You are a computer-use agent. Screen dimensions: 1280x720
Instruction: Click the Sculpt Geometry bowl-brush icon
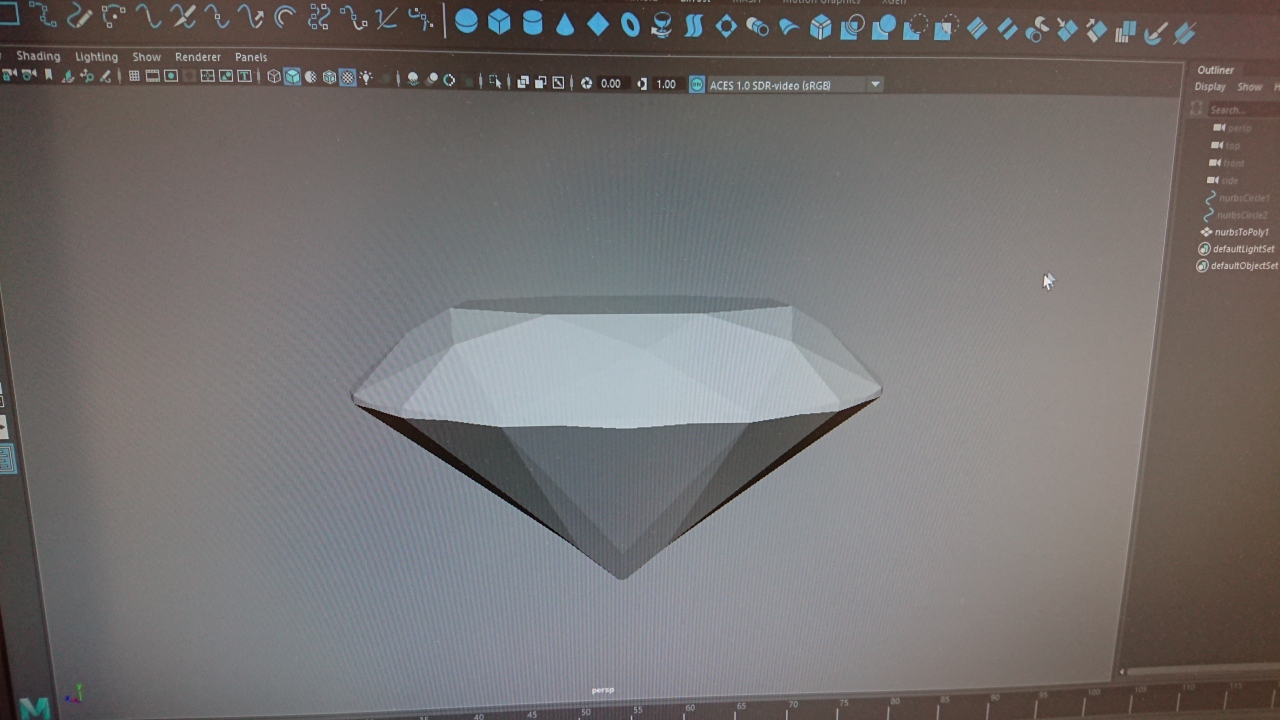(1156, 34)
